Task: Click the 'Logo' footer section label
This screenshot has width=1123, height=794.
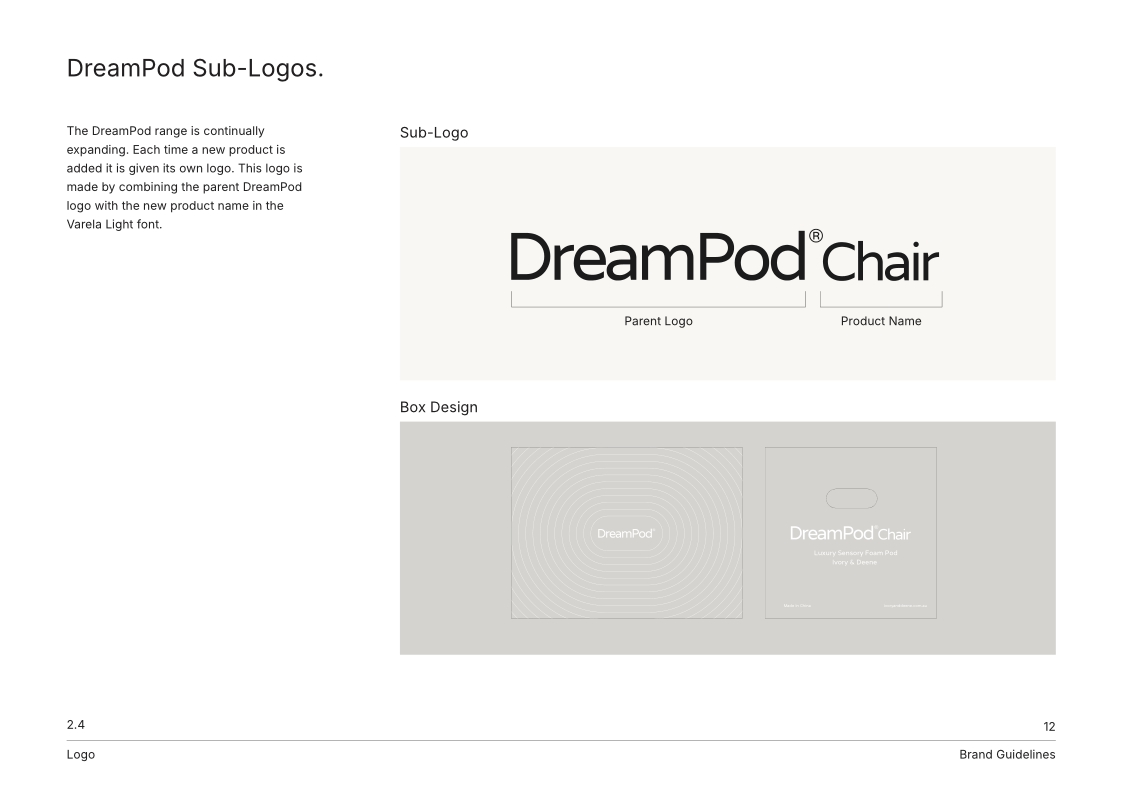Action: (x=81, y=754)
